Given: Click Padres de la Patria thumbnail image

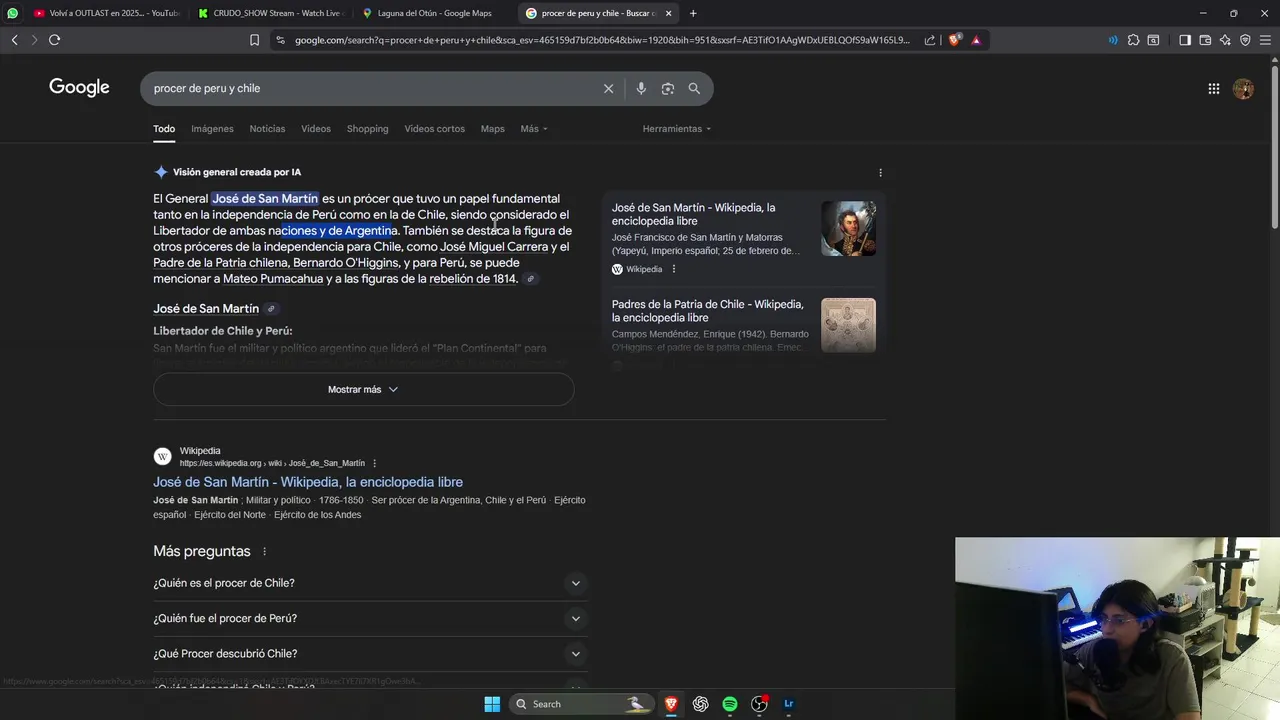Looking at the screenshot, I should pyautogui.click(x=848, y=325).
